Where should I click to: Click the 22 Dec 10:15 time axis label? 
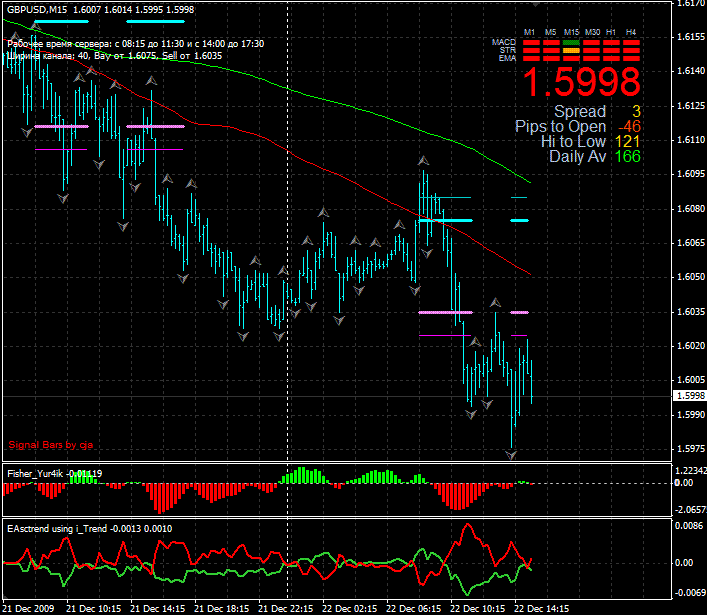click(474, 608)
